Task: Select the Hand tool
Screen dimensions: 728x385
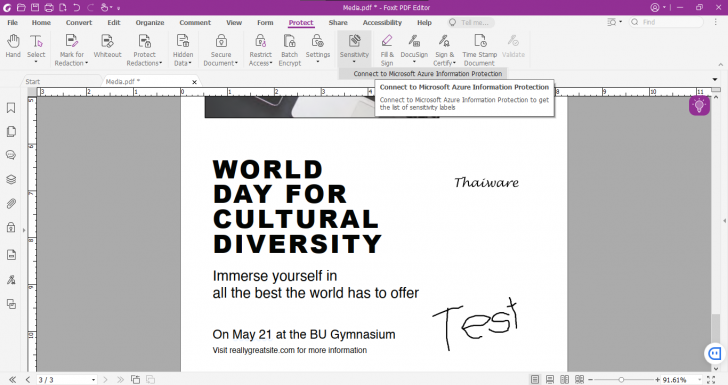Action: point(13,46)
